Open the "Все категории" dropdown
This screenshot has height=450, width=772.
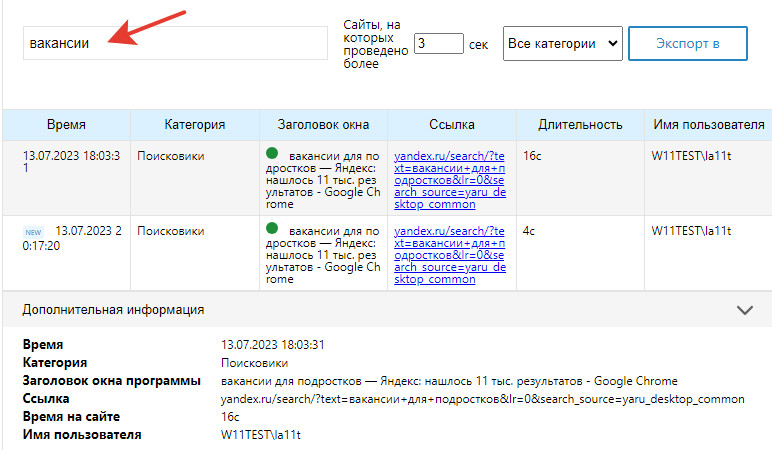coord(563,44)
